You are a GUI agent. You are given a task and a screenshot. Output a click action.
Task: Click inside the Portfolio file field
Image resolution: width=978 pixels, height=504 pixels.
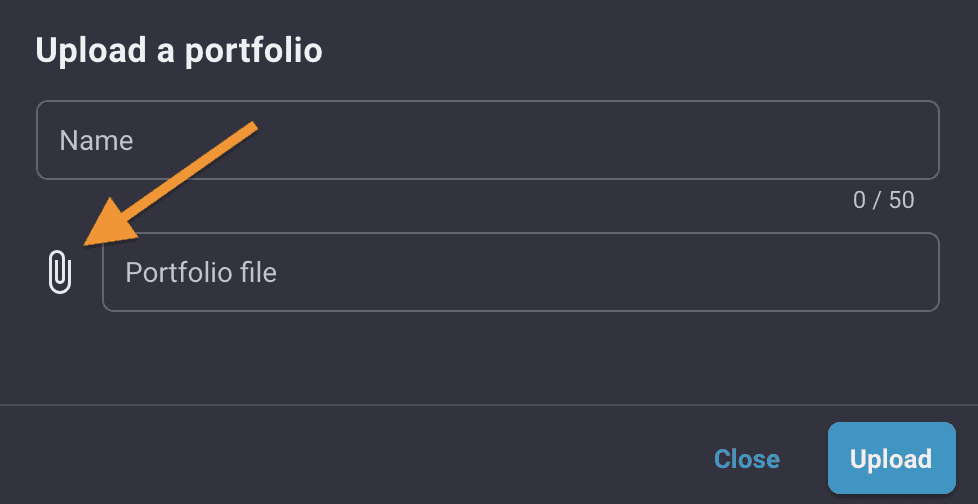(521, 272)
